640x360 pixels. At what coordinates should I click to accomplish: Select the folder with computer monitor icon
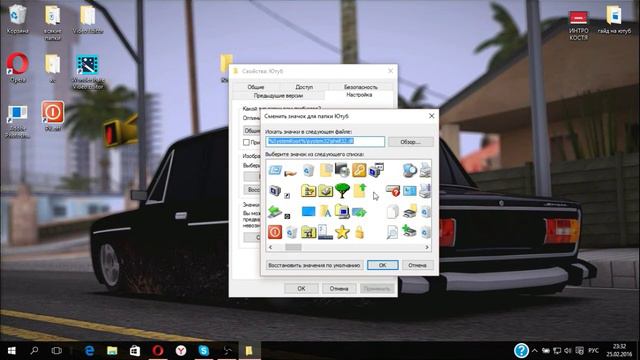tap(342, 211)
